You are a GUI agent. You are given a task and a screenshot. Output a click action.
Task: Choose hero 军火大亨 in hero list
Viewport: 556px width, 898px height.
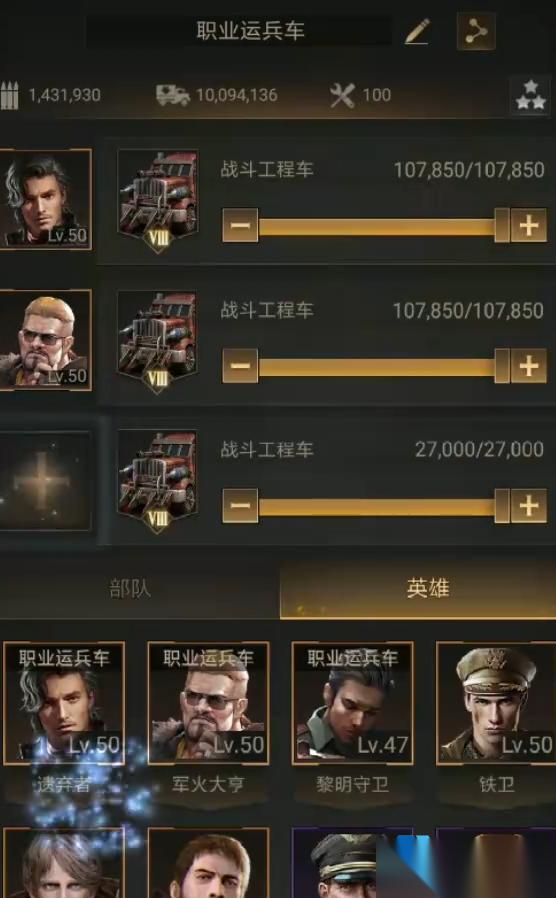208,703
